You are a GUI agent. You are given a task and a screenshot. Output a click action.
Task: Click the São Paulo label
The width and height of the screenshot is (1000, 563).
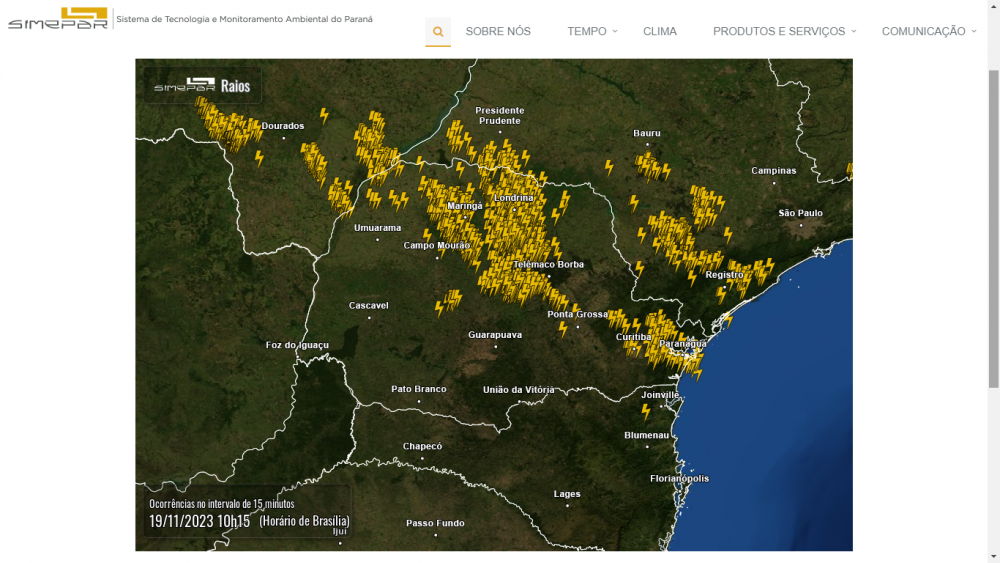click(800, 213)
